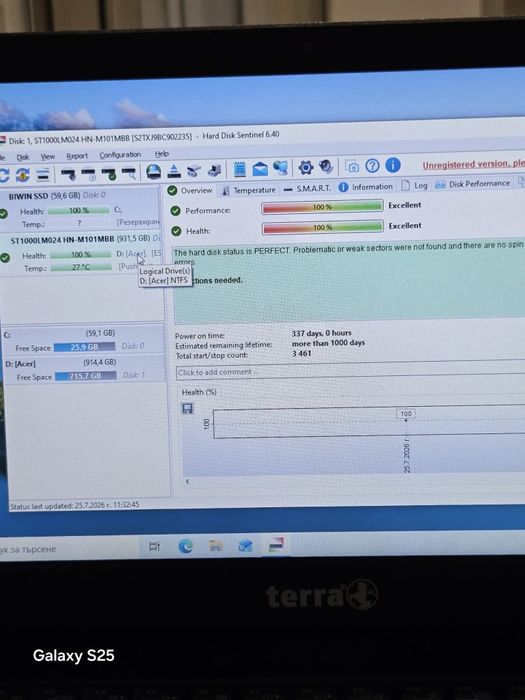Click the gear configuration icon in toolbar
This screenshot has width=525, height=700.
point(306,167)
